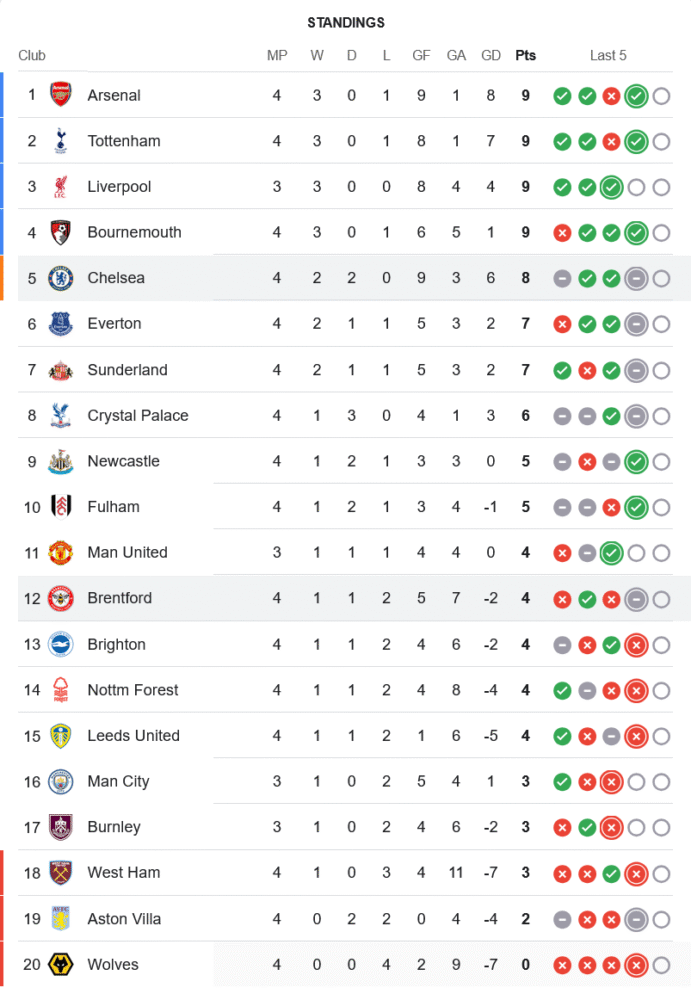The height and width of the screenshot is (1000, 691).
Task: Click Brighton's most recent loss indicator
Action: (636, 645)
